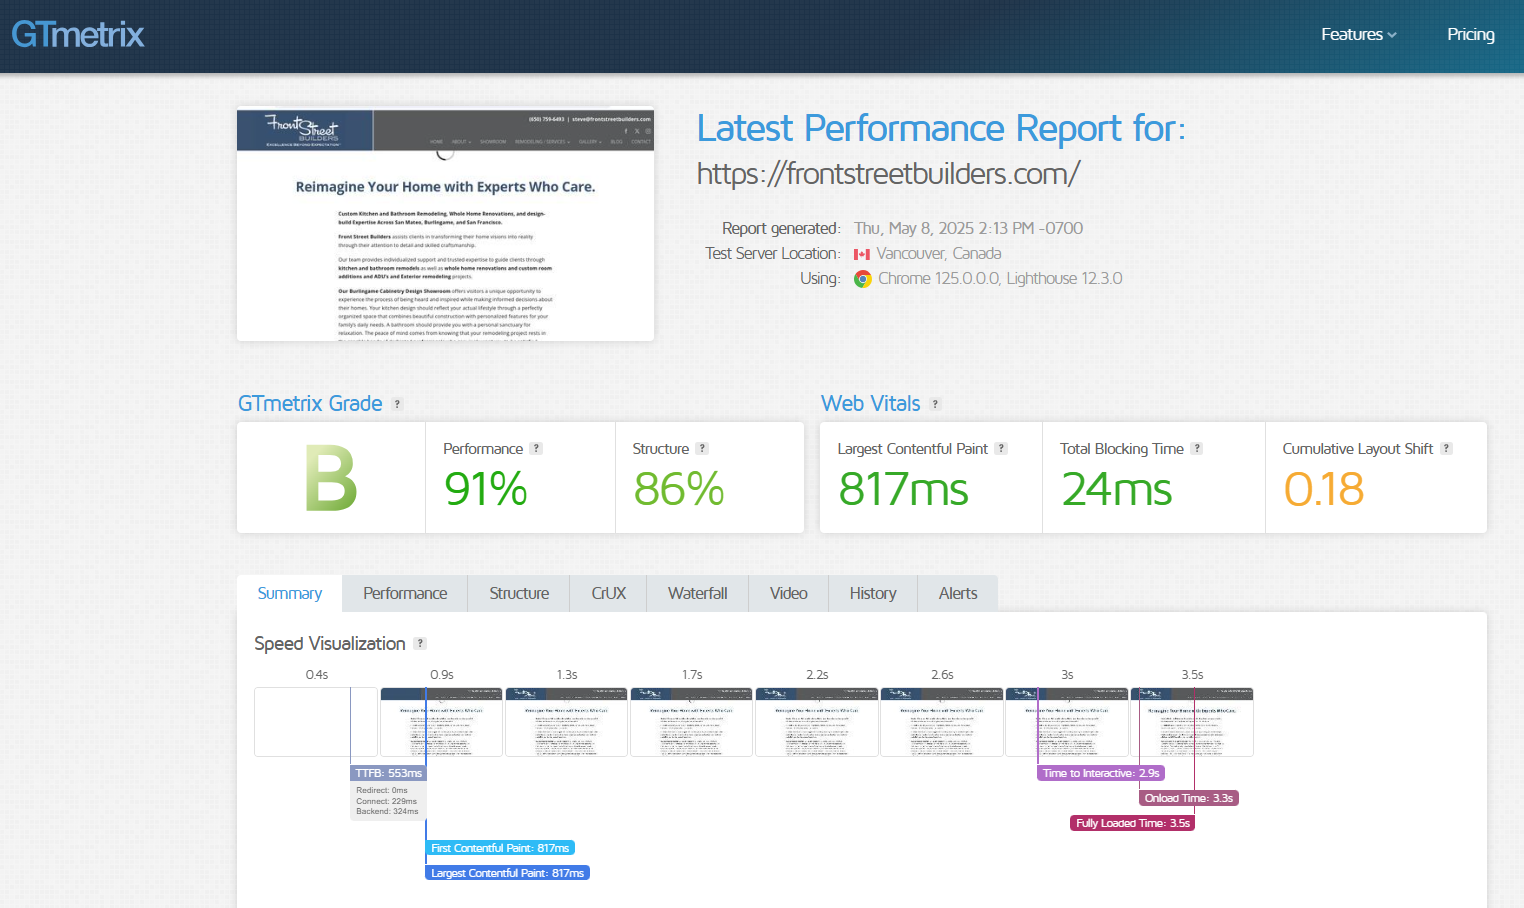This screenshot has height=908, width=1524.
Task: Open the Features dropdown menu
Action: coord(1358,34)
